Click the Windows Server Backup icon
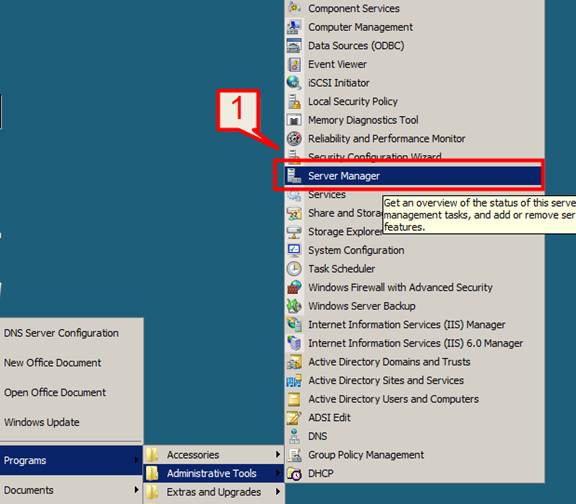Image resolution: width=576 pixels, height=504 pixels. point(294,306)
